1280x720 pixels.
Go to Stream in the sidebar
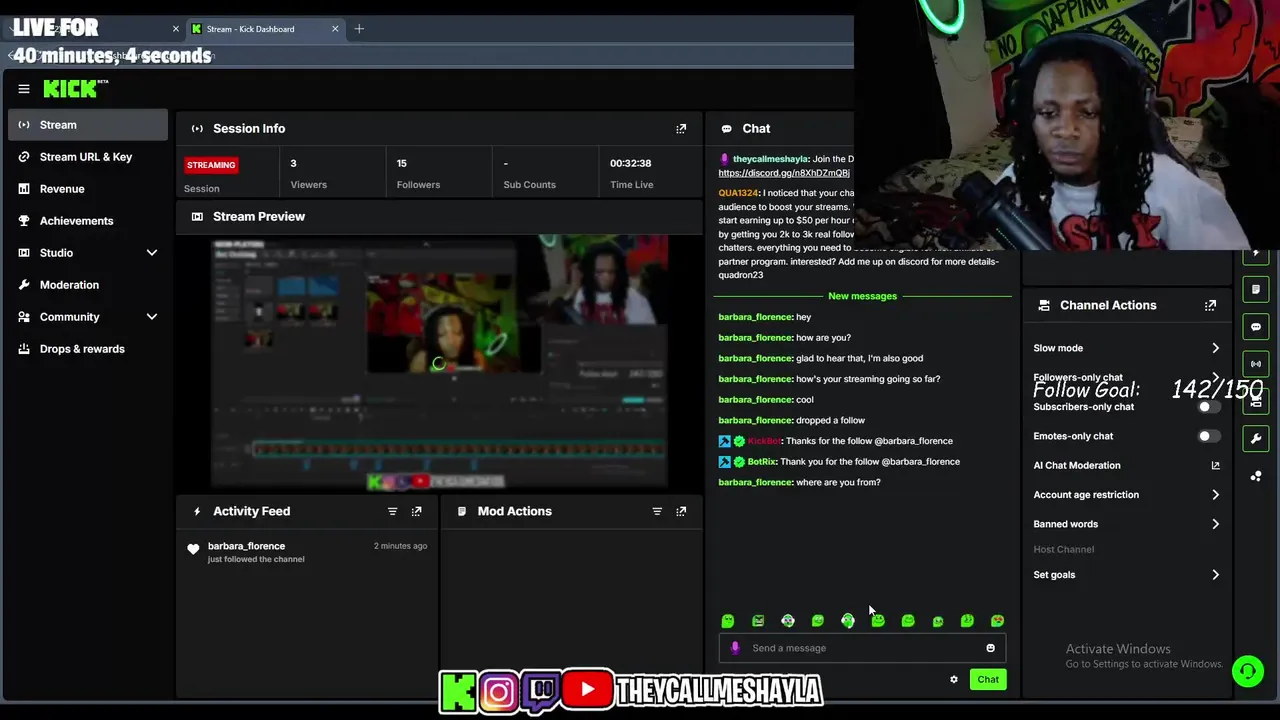[88, 125]
